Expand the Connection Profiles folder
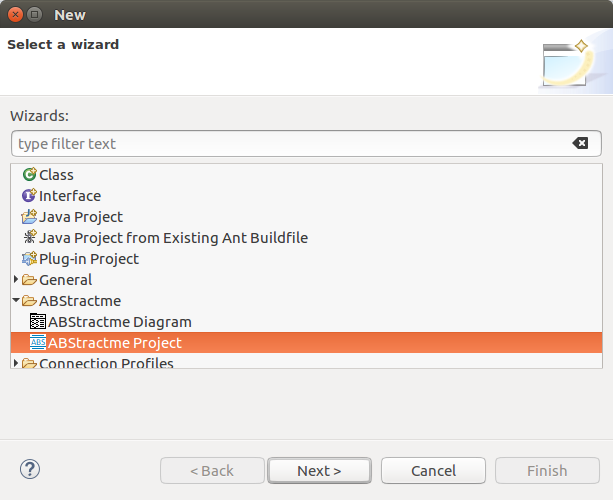 pyautogui.click(x=16, y=363)
